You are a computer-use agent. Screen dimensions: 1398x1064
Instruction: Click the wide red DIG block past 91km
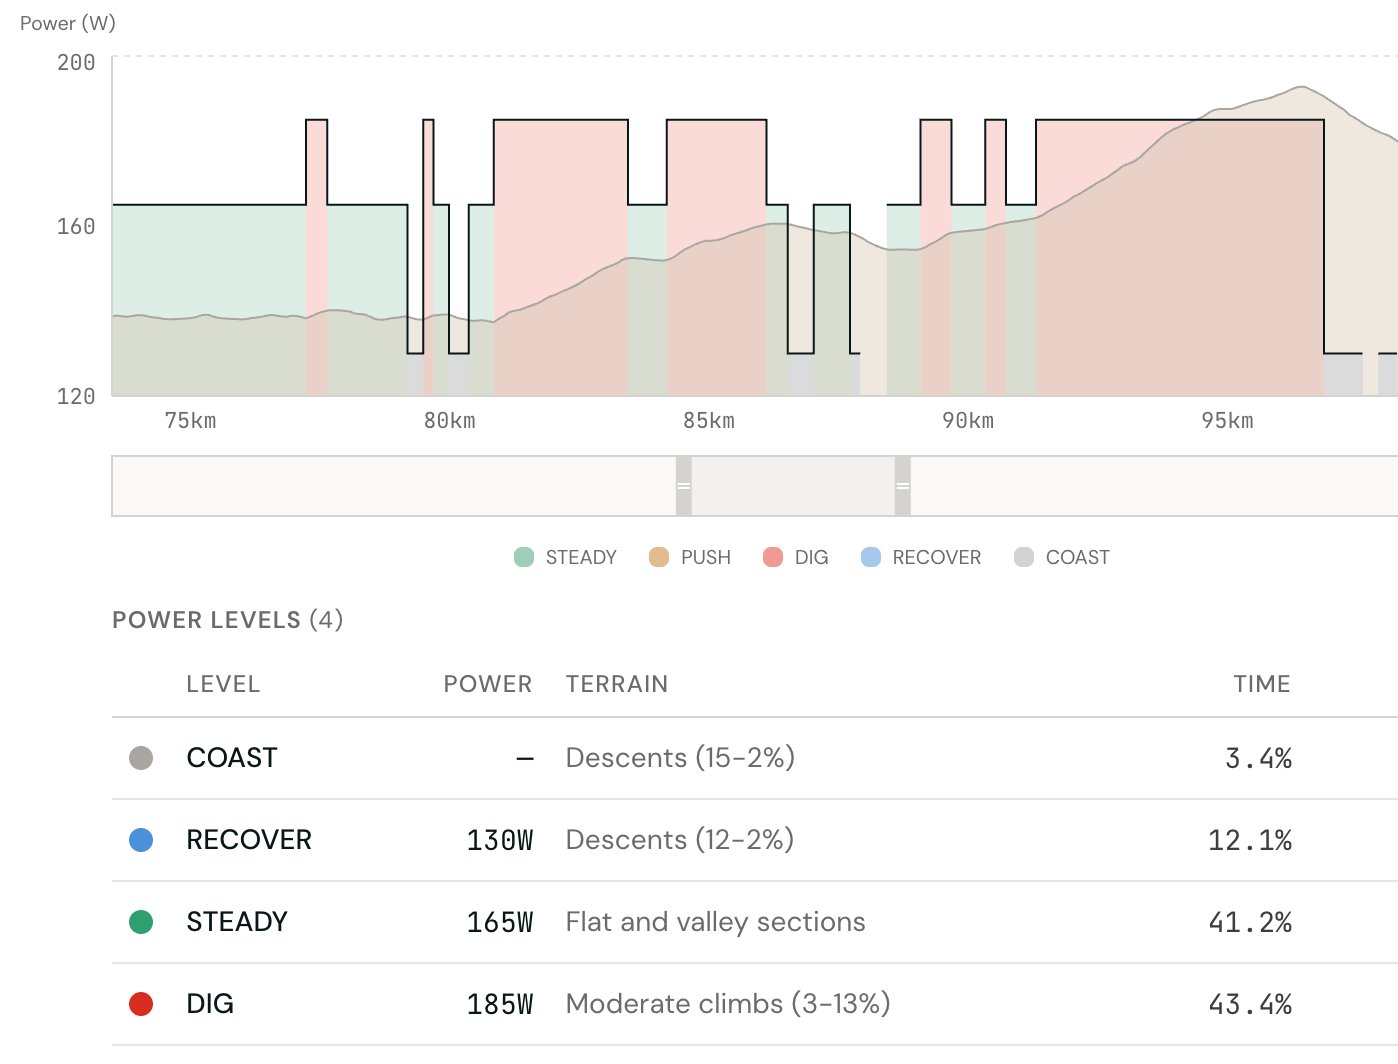[1180, 257]
